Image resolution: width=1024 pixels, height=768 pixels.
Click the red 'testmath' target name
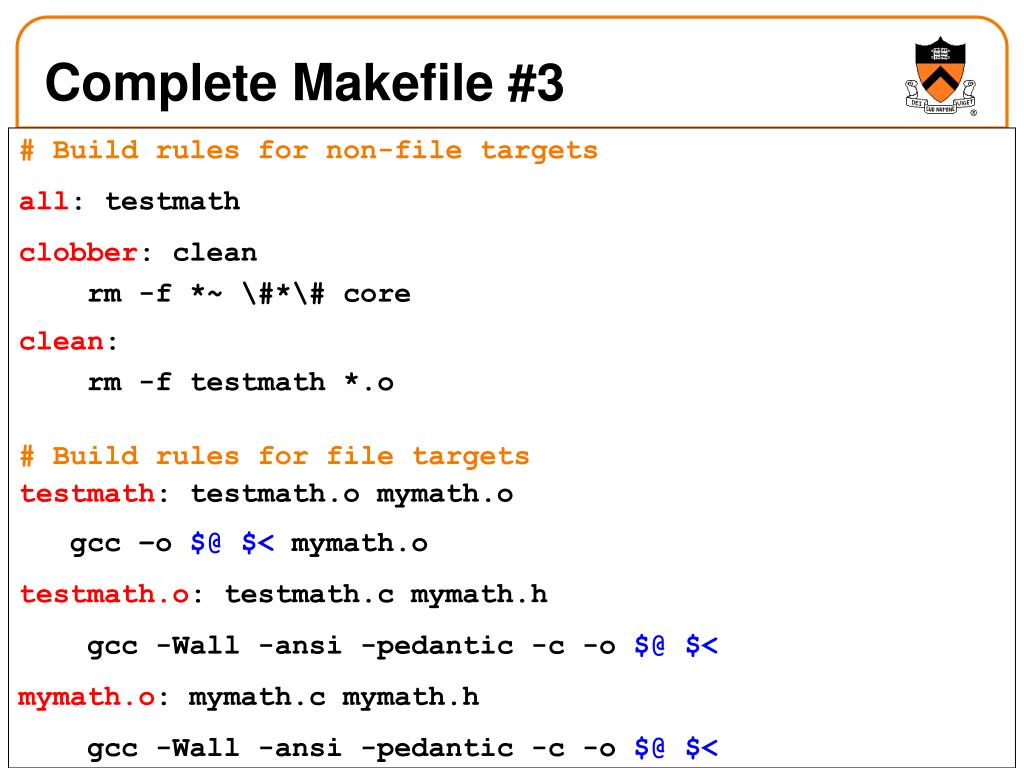click(x=88, y=494)
